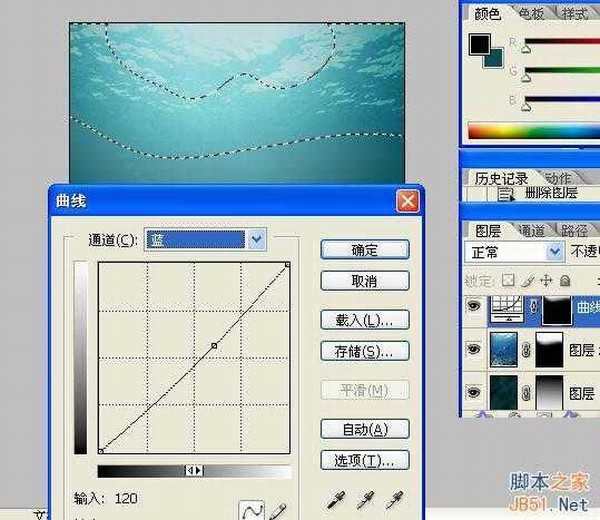Click the middle control point on the curve
600x520 pixels.
tap(214, 346)
